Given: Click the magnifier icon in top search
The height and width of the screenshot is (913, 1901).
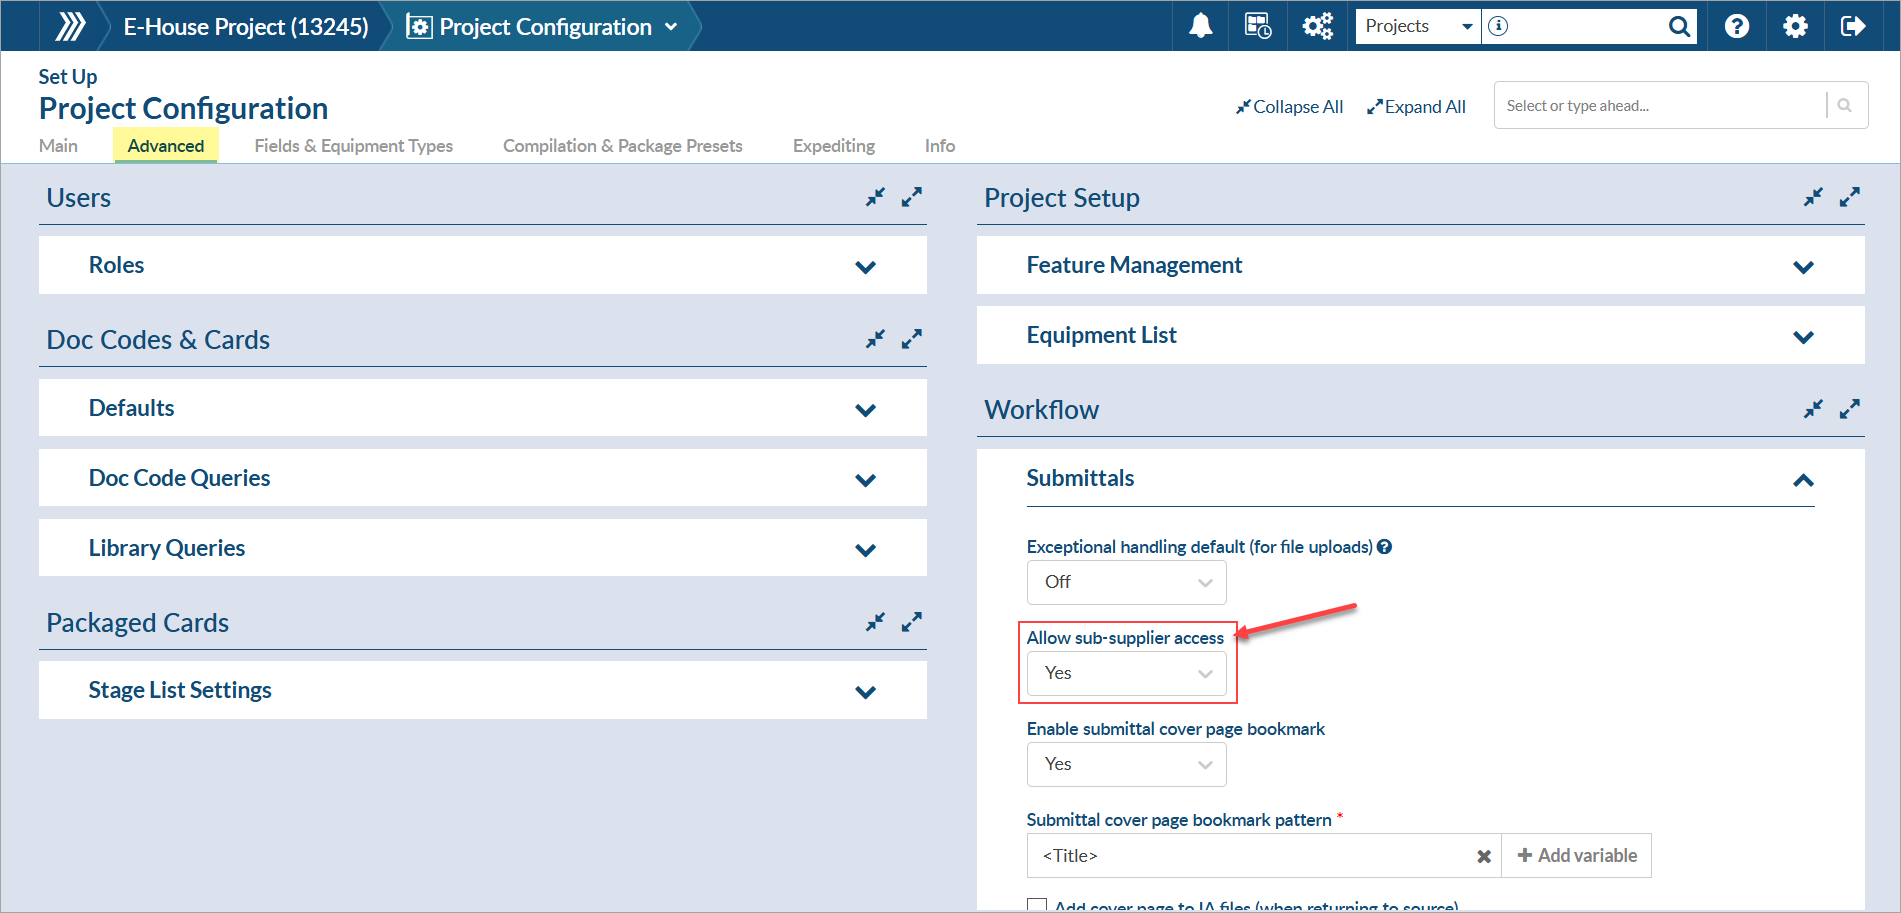Looking at the screenshot, I should click(x=1679, y=26).
